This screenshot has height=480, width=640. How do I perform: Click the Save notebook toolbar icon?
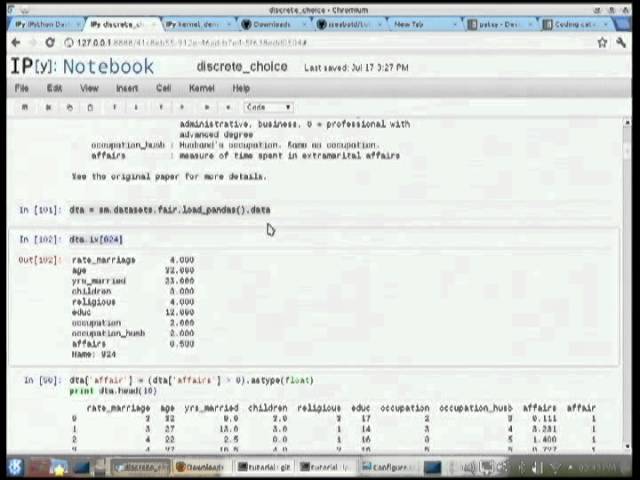coord(25,107)
